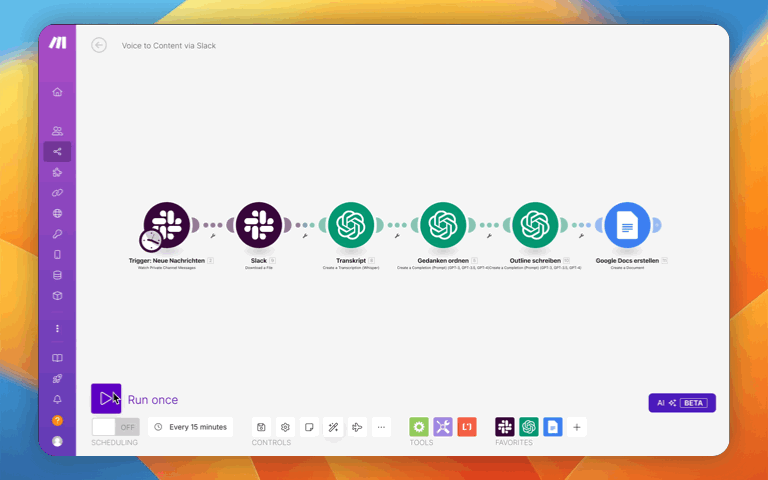Click the Run once play button
The width and height of the screenshot is (768, 480).
click(x=106, y=399)
